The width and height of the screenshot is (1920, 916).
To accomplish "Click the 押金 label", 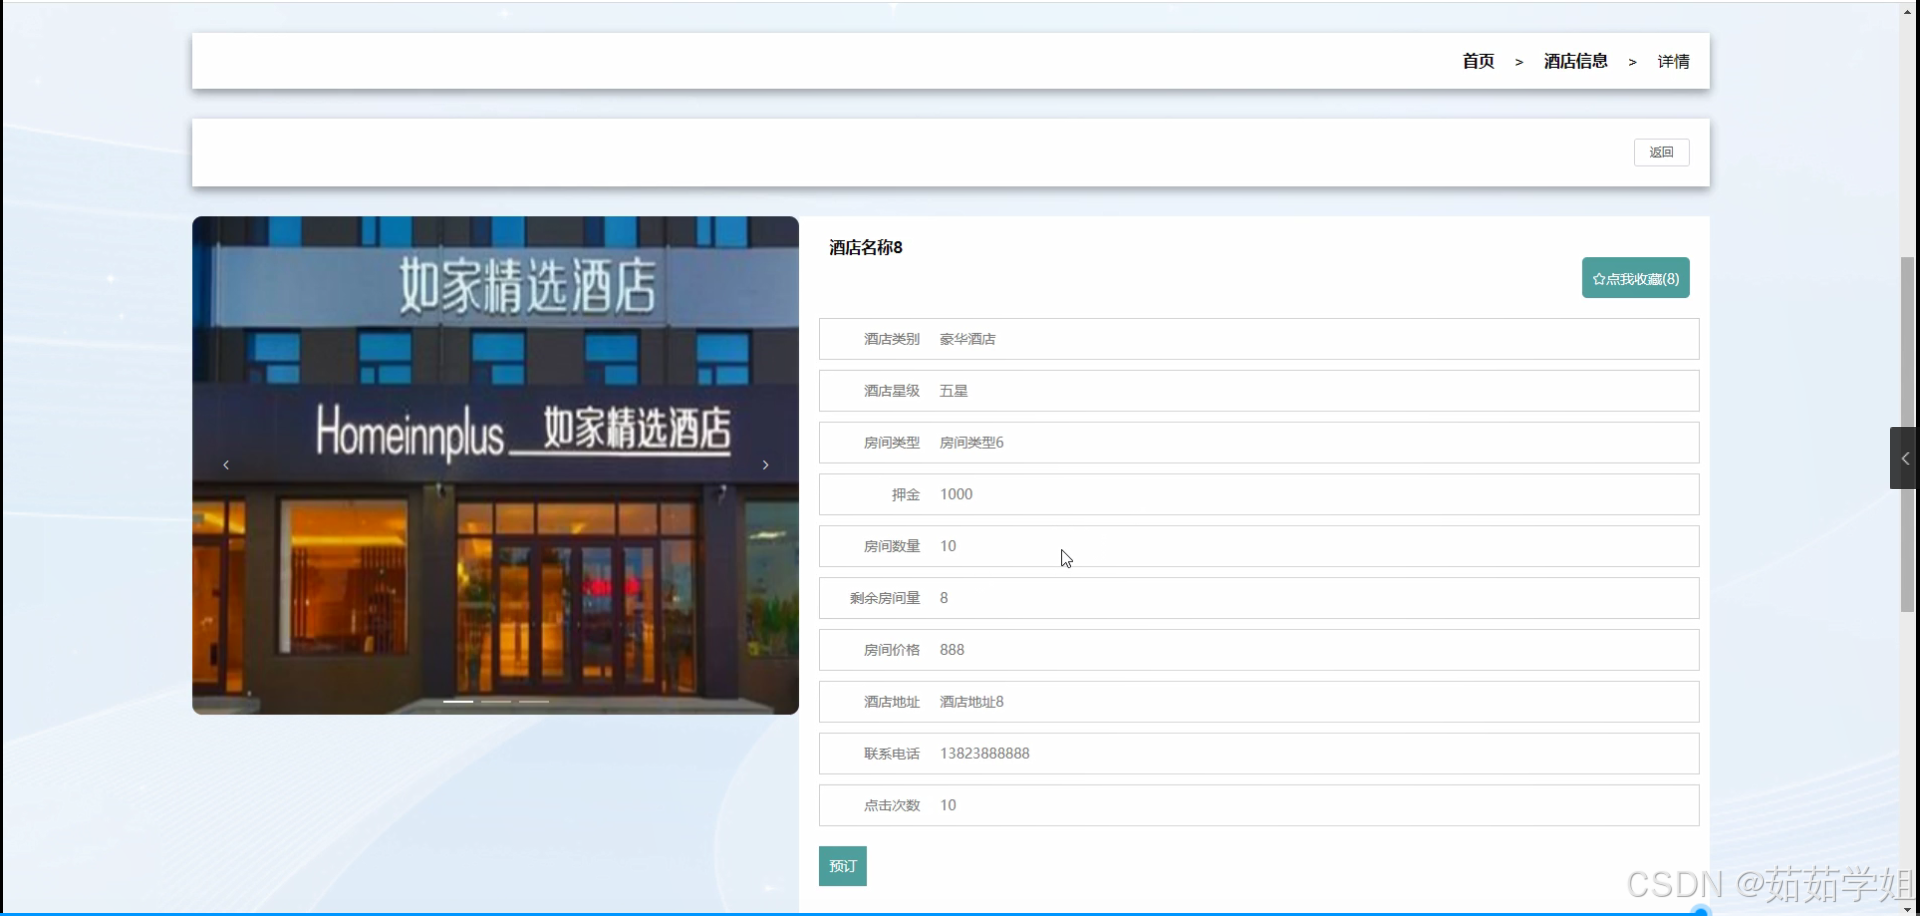I will (906, 494).
